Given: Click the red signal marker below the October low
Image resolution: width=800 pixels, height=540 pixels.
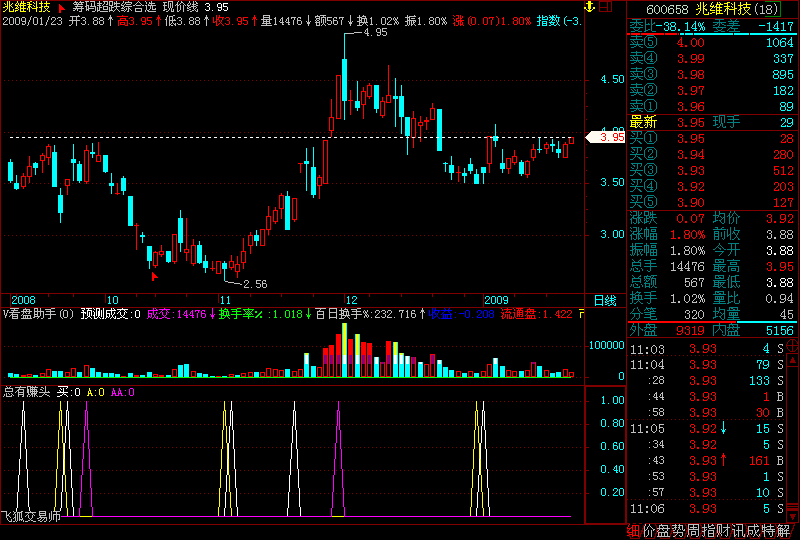Looking at the screenshot, I should click(x=154, y=276).
